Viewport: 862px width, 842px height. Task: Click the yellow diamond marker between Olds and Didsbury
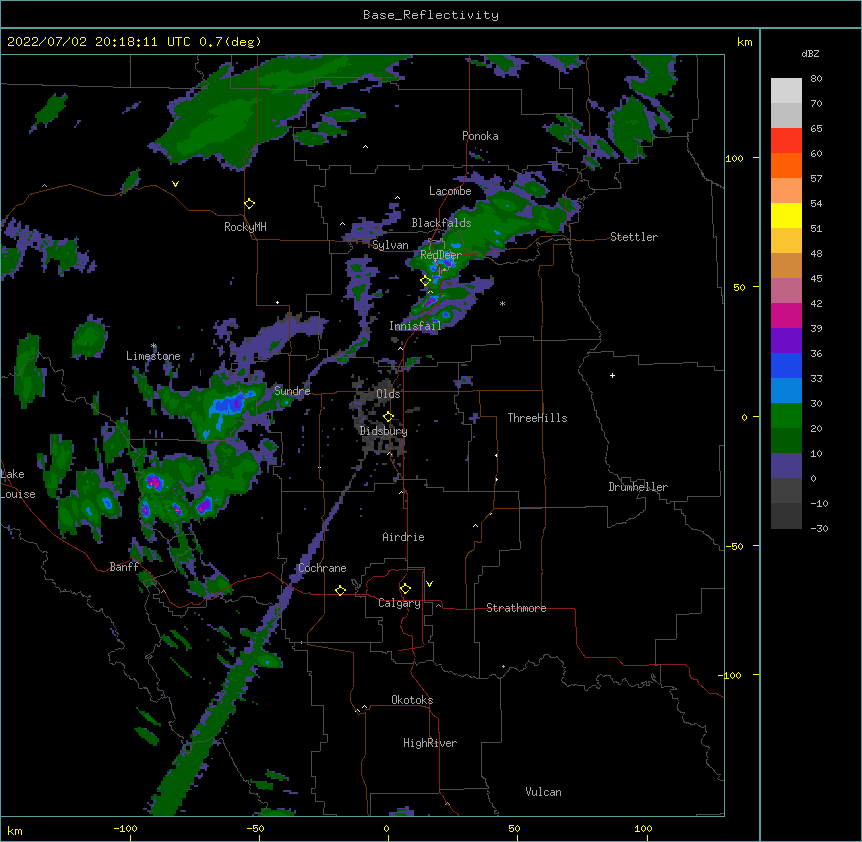click(388, 417)
